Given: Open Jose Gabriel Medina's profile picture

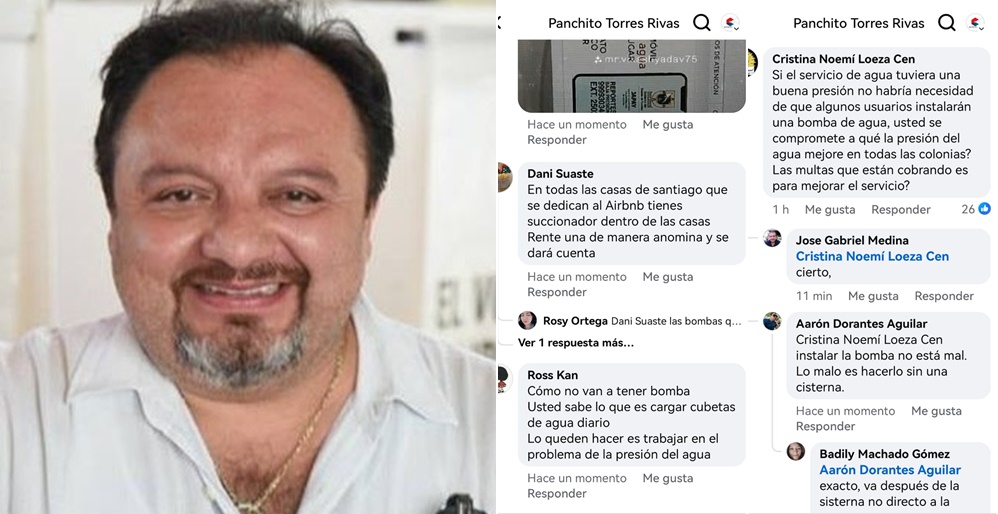Looking at the screenshot, I should pos(772,238).
